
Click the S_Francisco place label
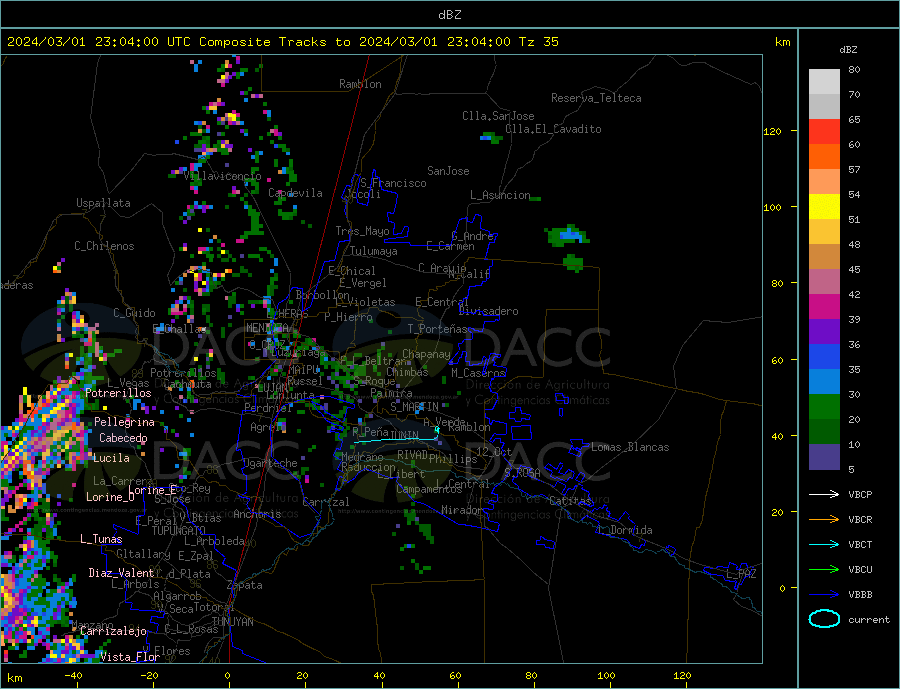coord(393,183)
